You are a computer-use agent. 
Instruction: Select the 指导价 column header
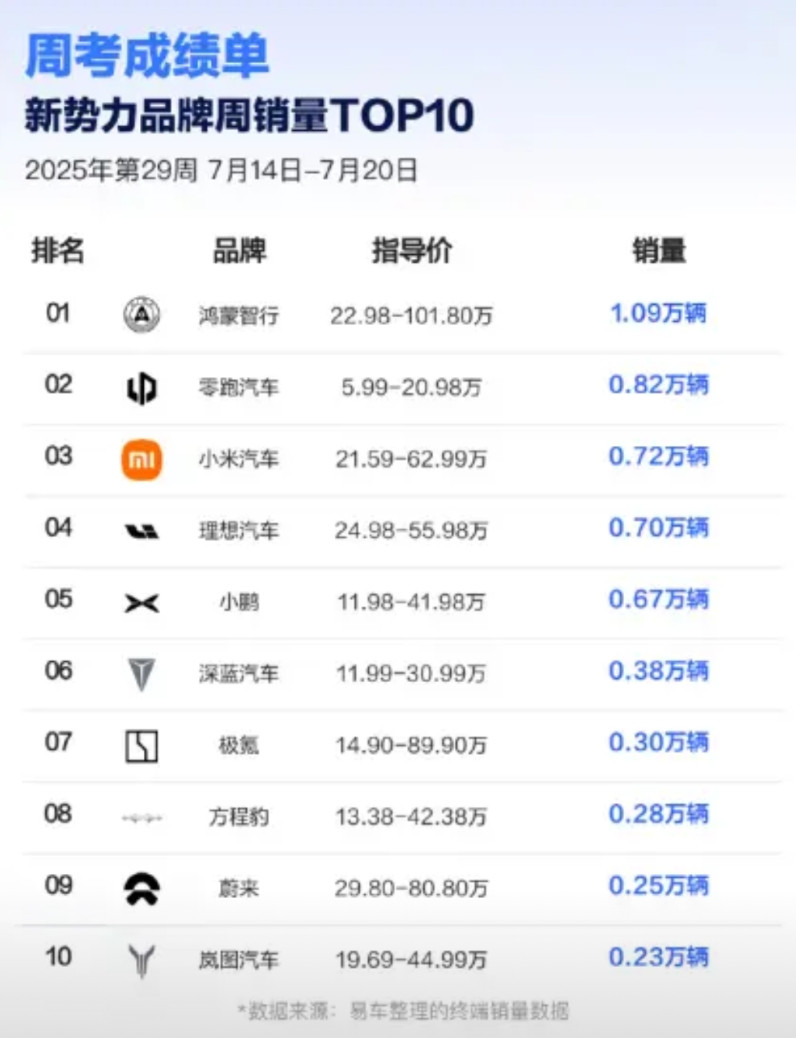tap(412, 251)
